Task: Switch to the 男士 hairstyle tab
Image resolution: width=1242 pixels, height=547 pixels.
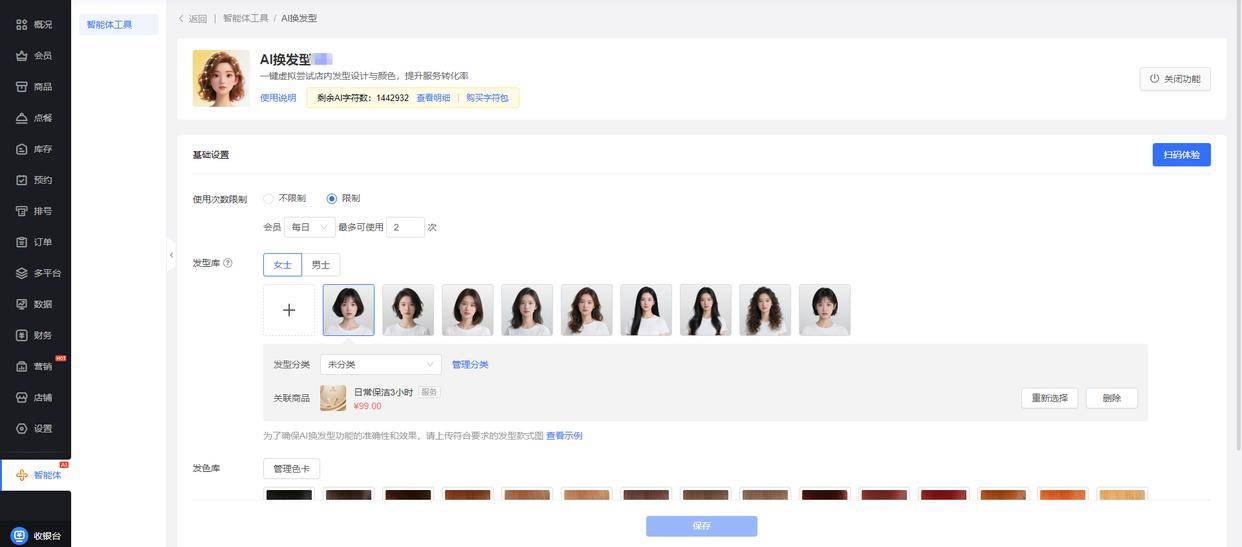Action: coord(320,265)
